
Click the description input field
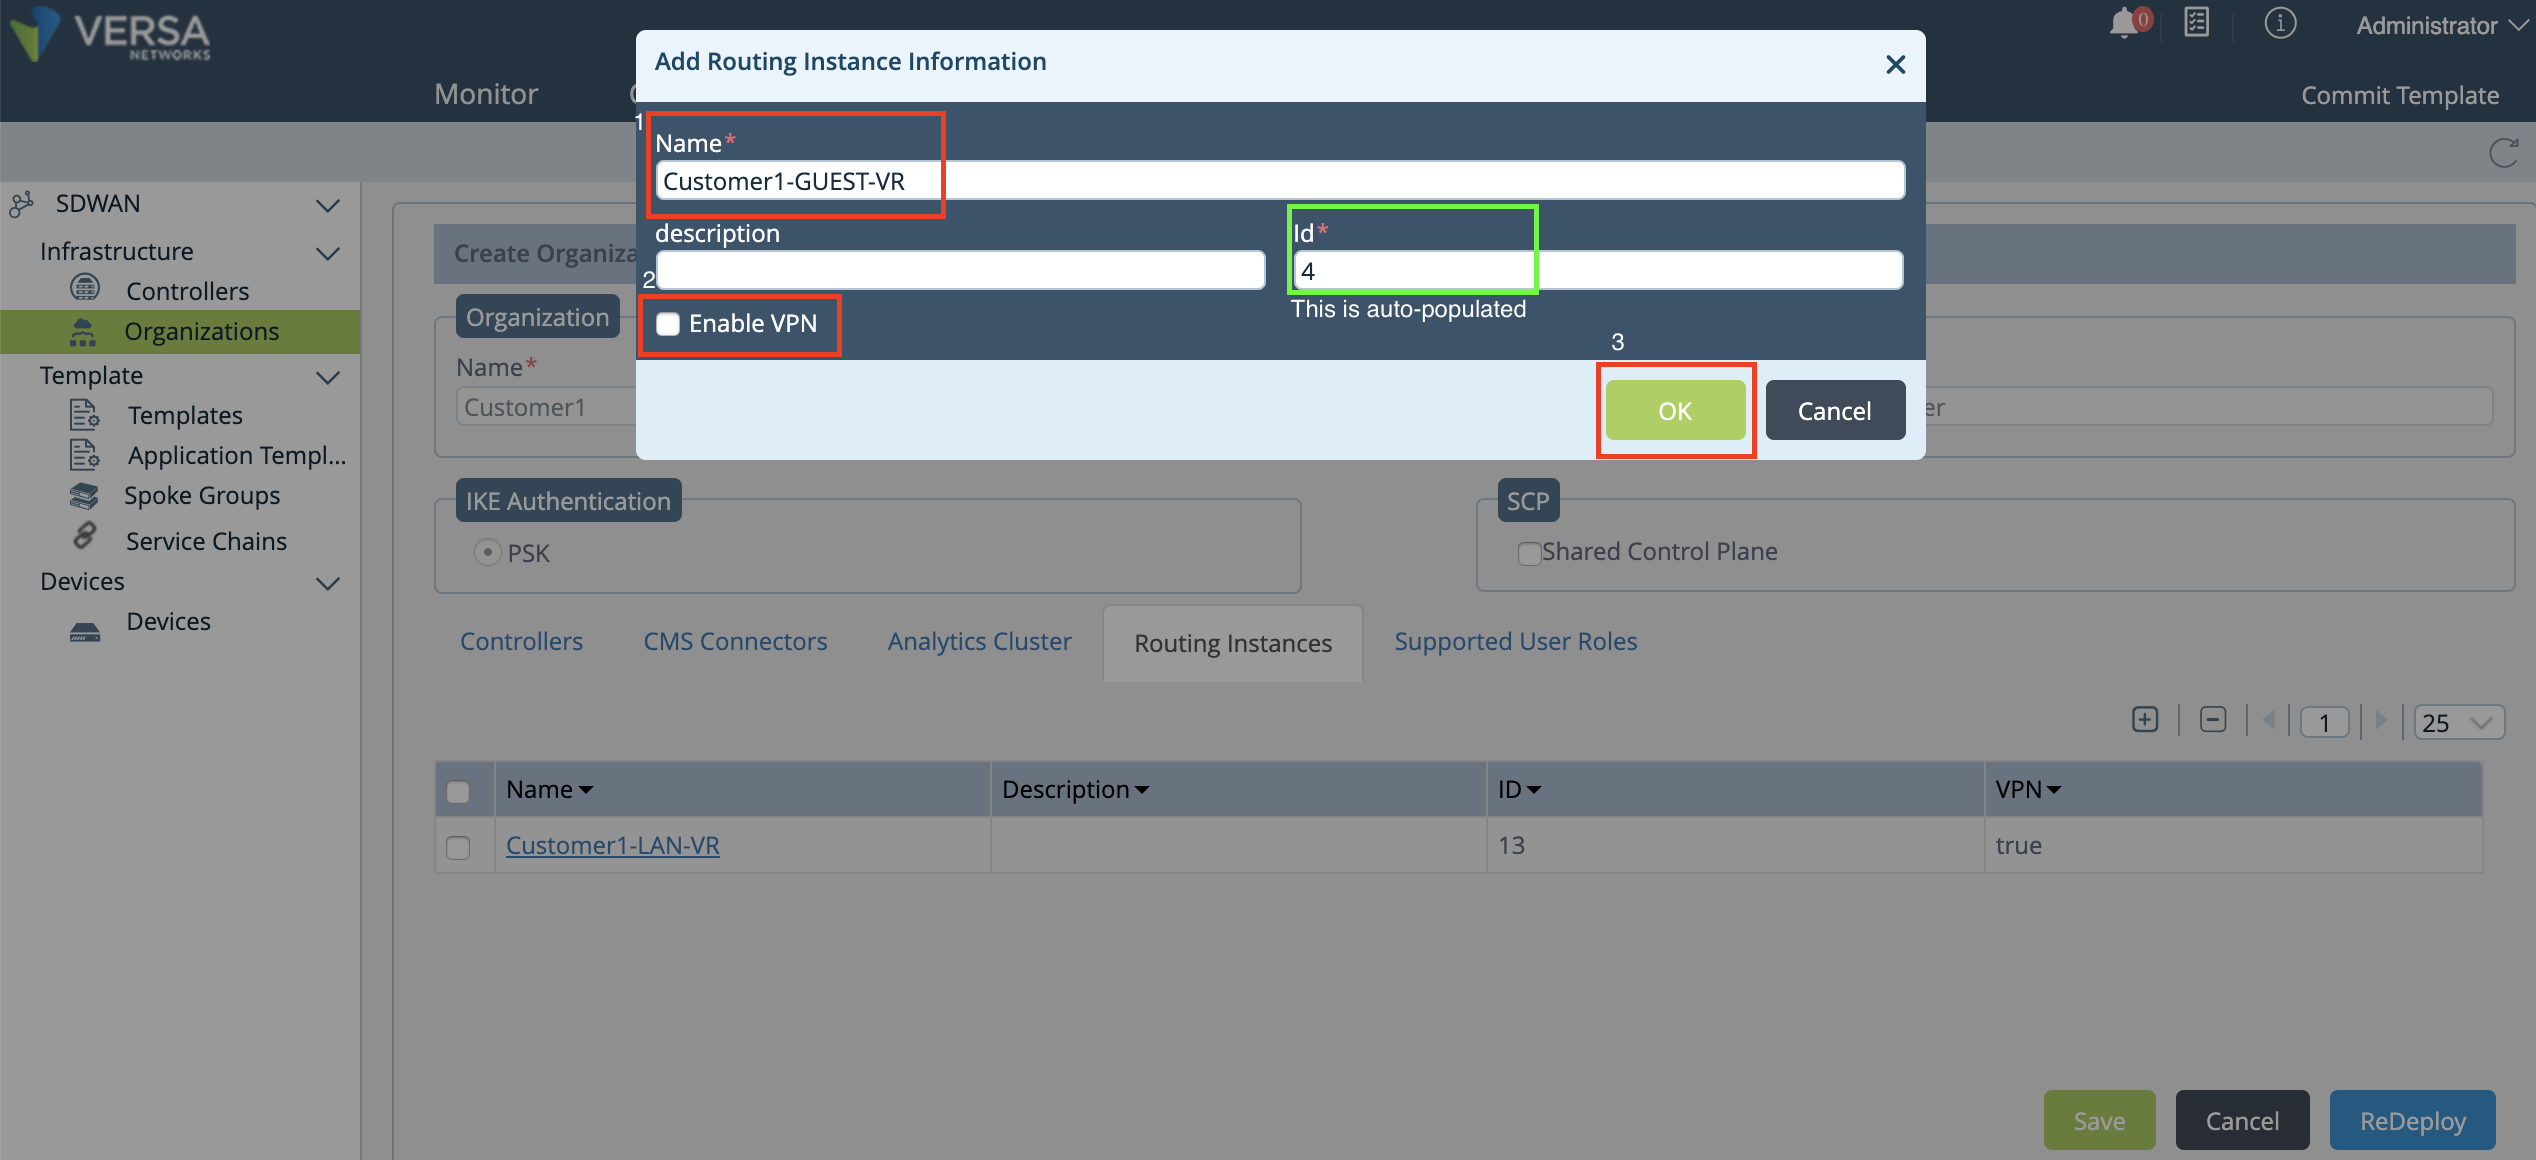960,270
